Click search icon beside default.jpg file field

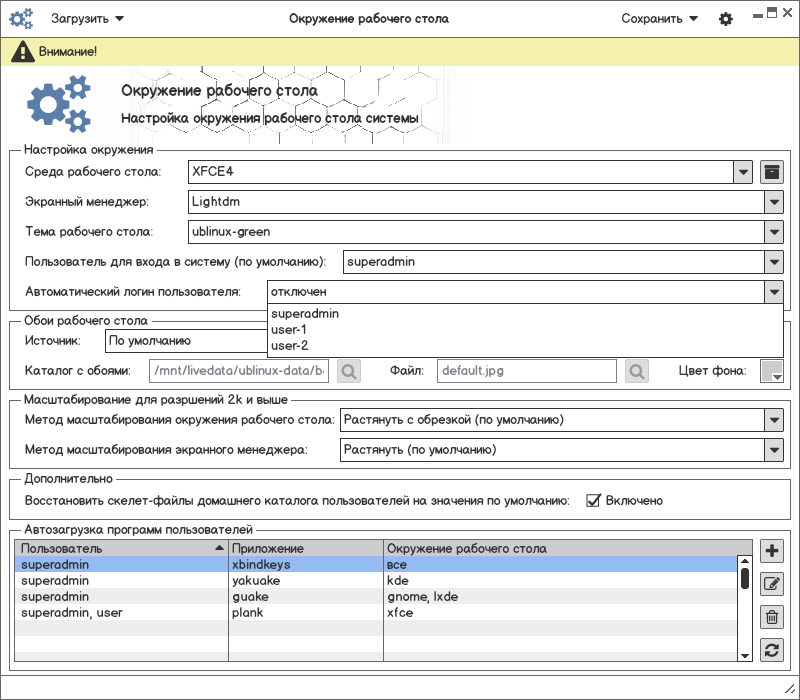coord(637,371)
